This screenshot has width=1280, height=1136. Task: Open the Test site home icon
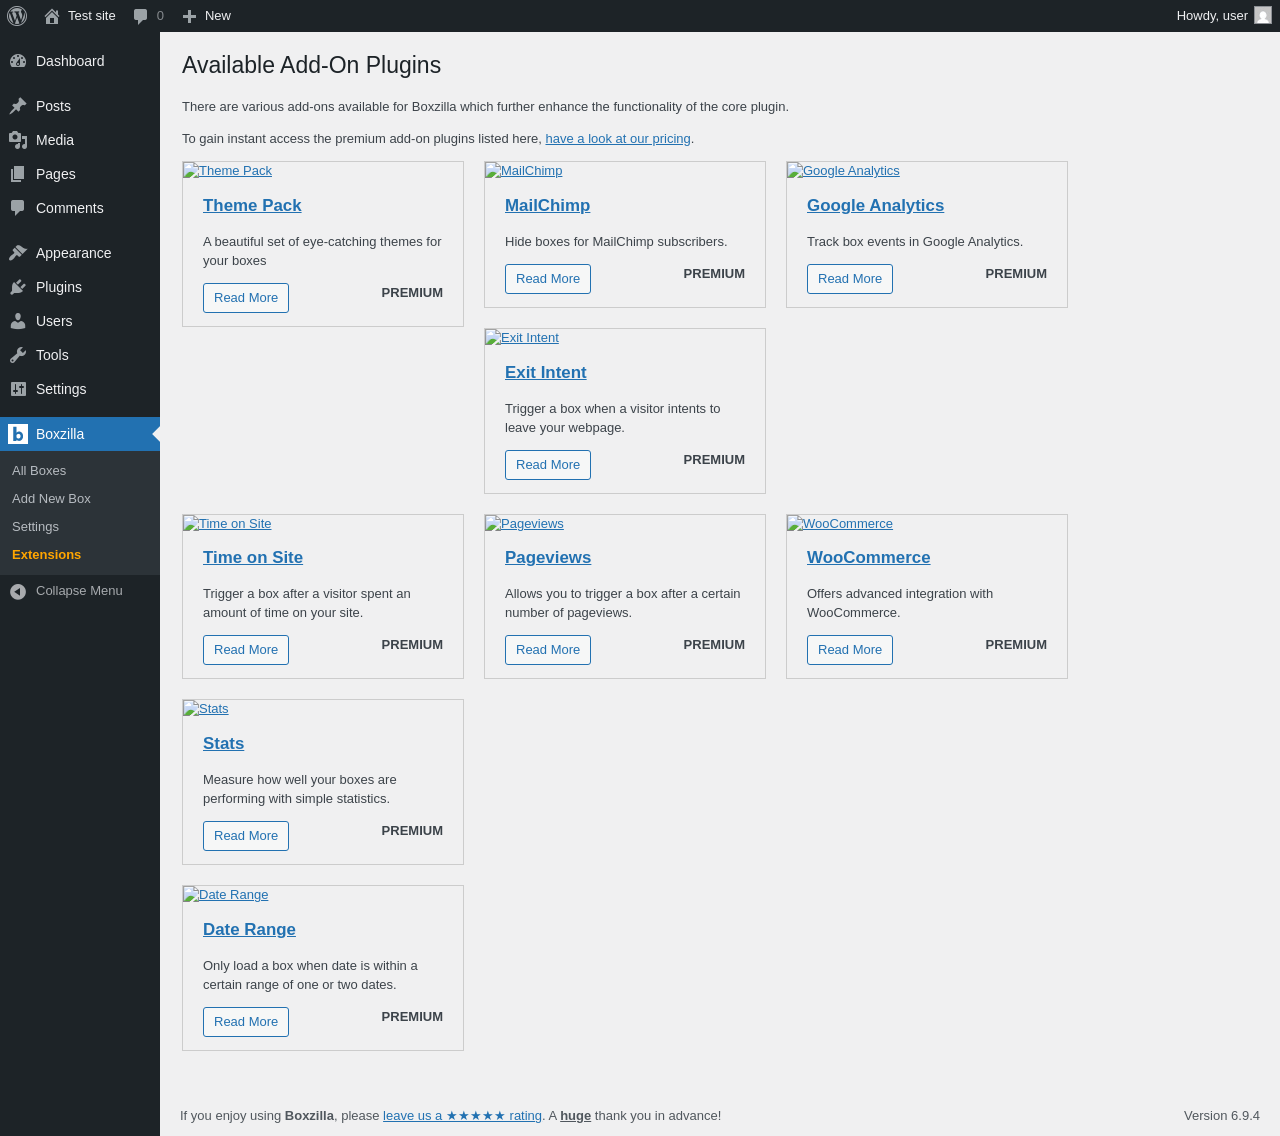tap(52, 16)
